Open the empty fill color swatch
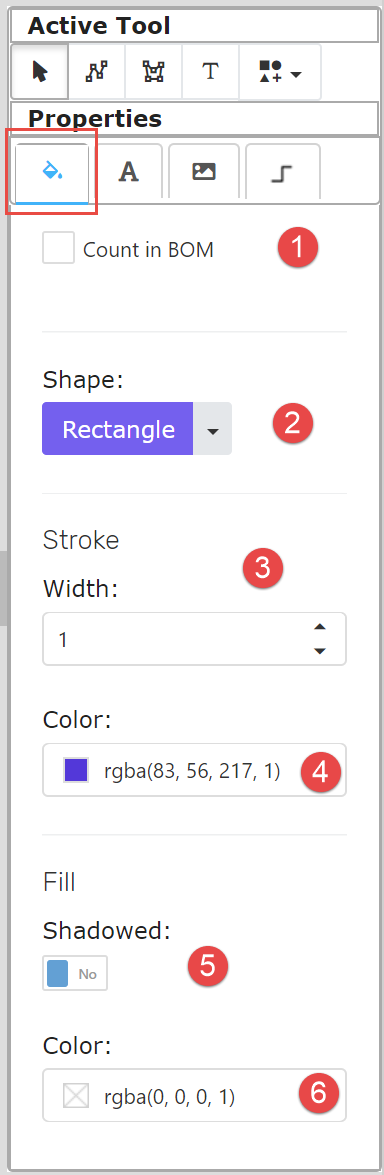This screenshot has height=1175, width=384. [x=76, y=1095]
